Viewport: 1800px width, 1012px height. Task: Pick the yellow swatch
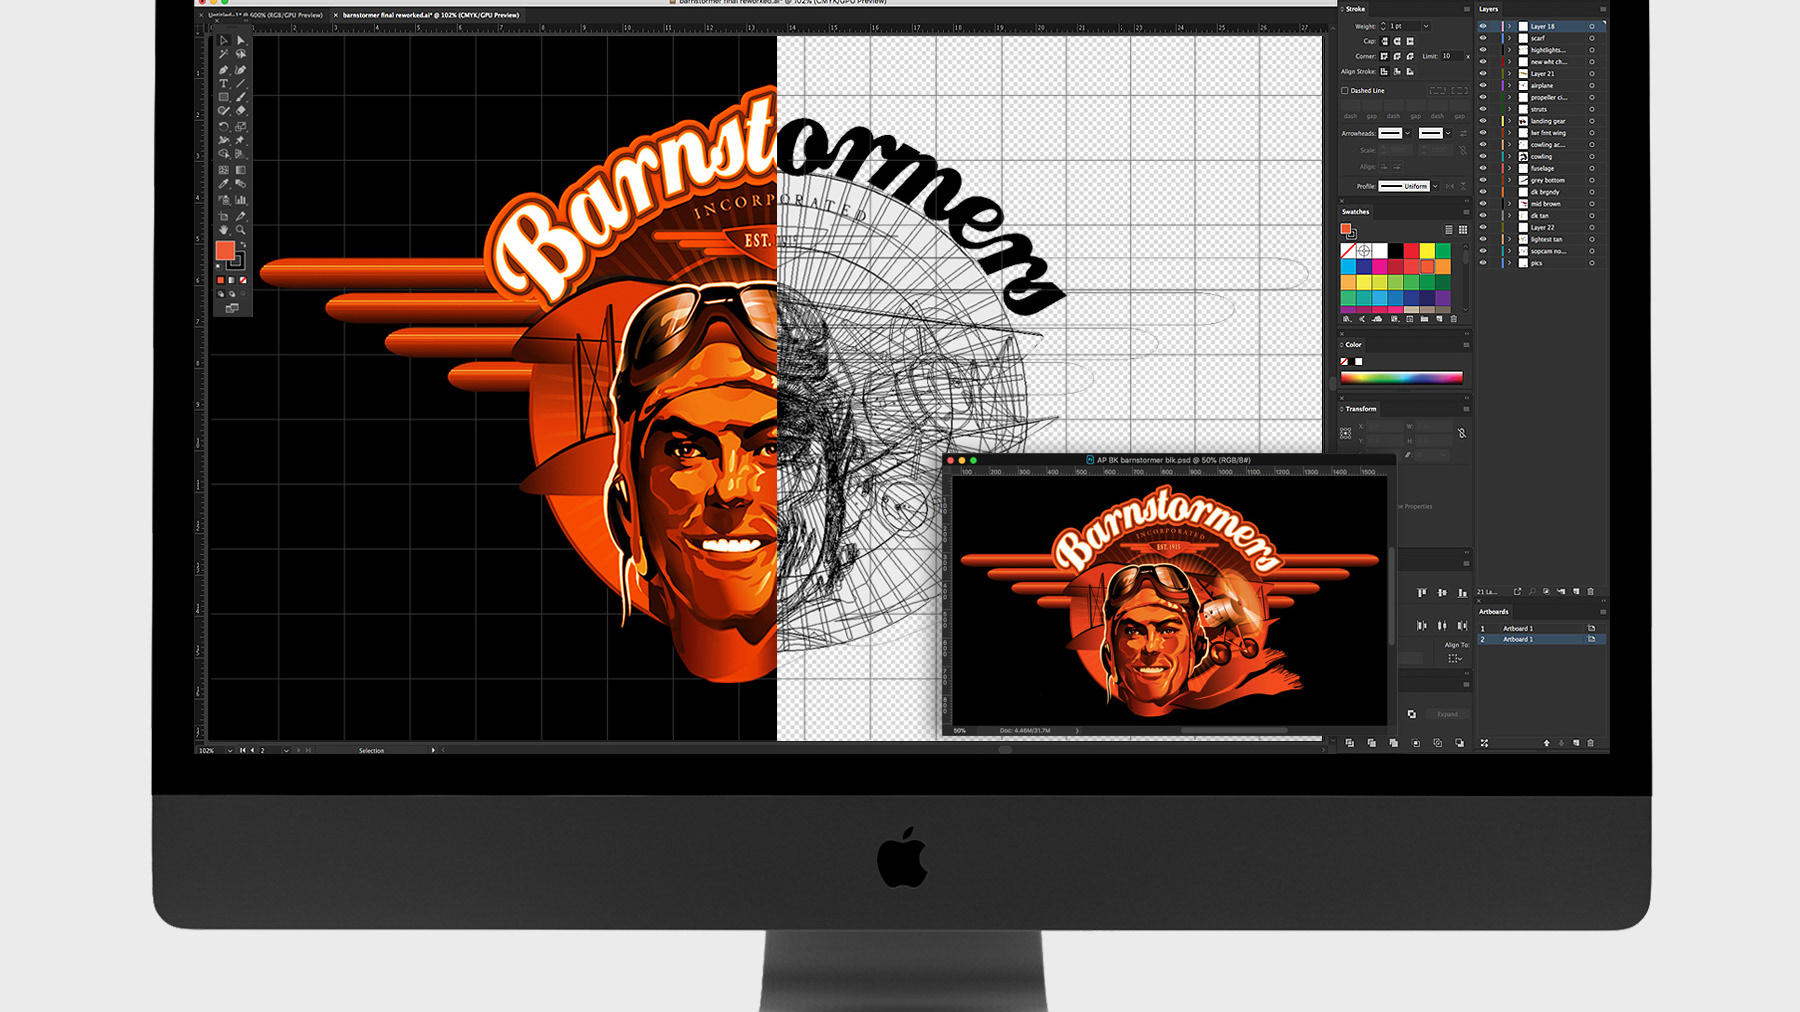pos(1428,250)
